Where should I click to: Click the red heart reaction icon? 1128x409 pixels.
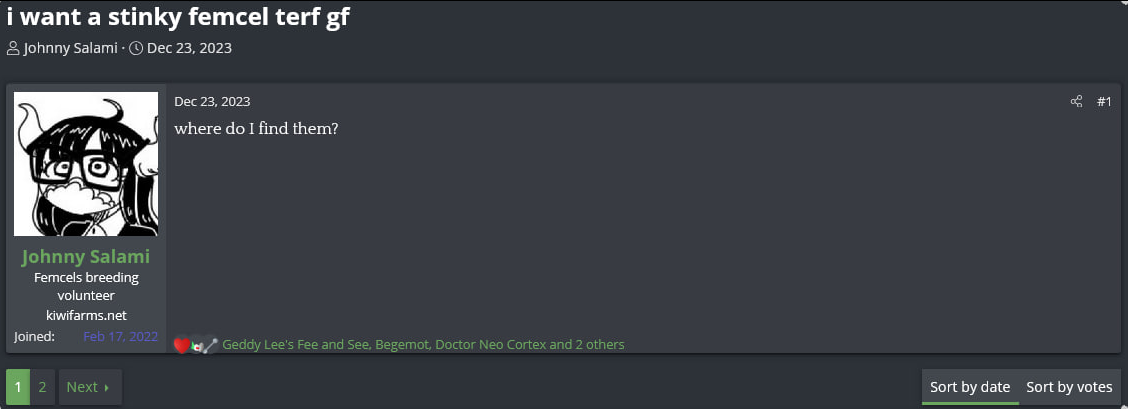pyautogui.click(x=182, y=346)
